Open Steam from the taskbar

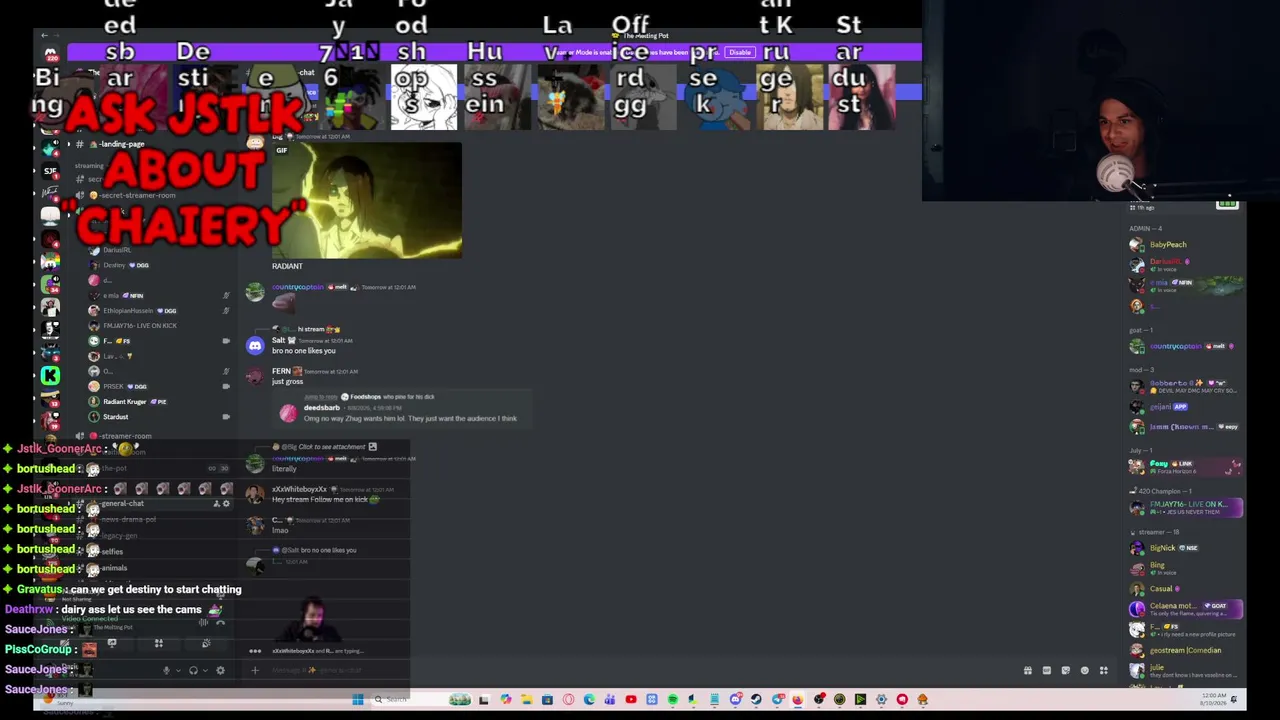coord(756,700)
